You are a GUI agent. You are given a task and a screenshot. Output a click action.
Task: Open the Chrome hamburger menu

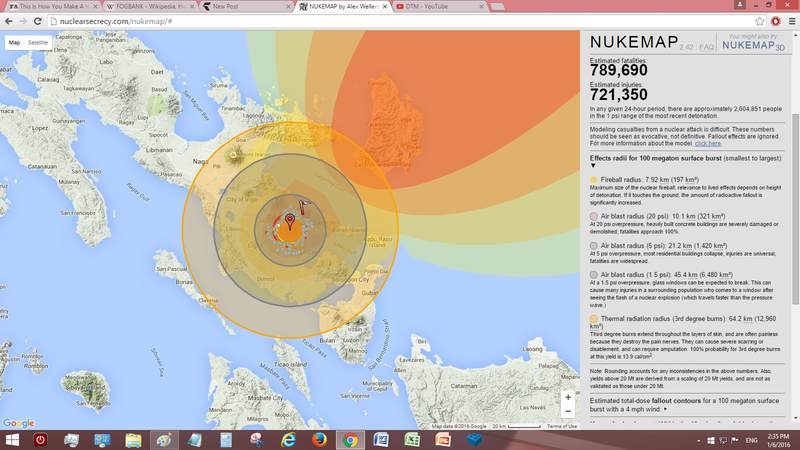(792, 21)
